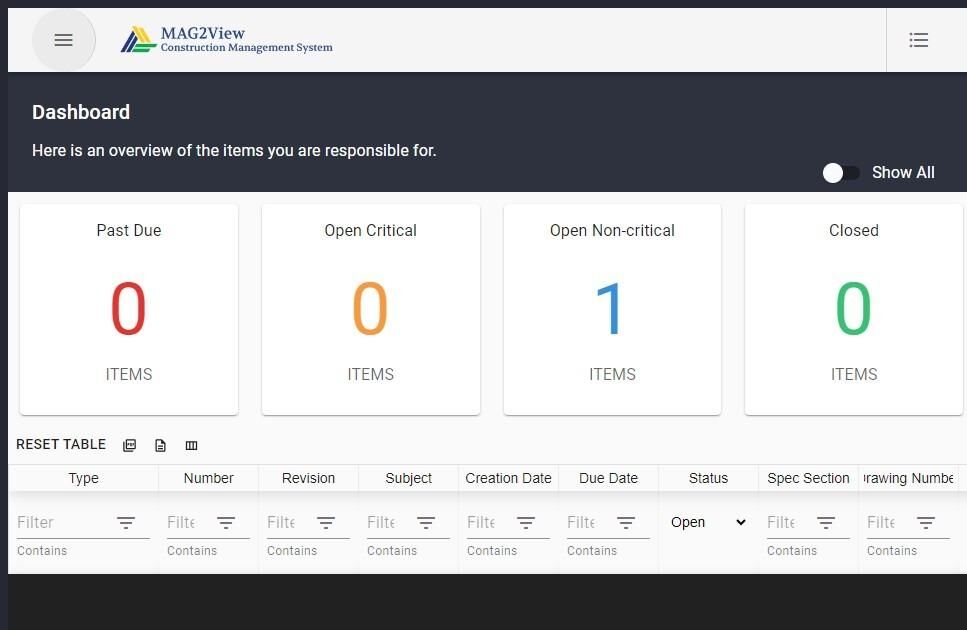Image resolution: width=967 pixels, height=630 pixels.
Task: Click the MAG2View logo
Action: pos(226,40)
